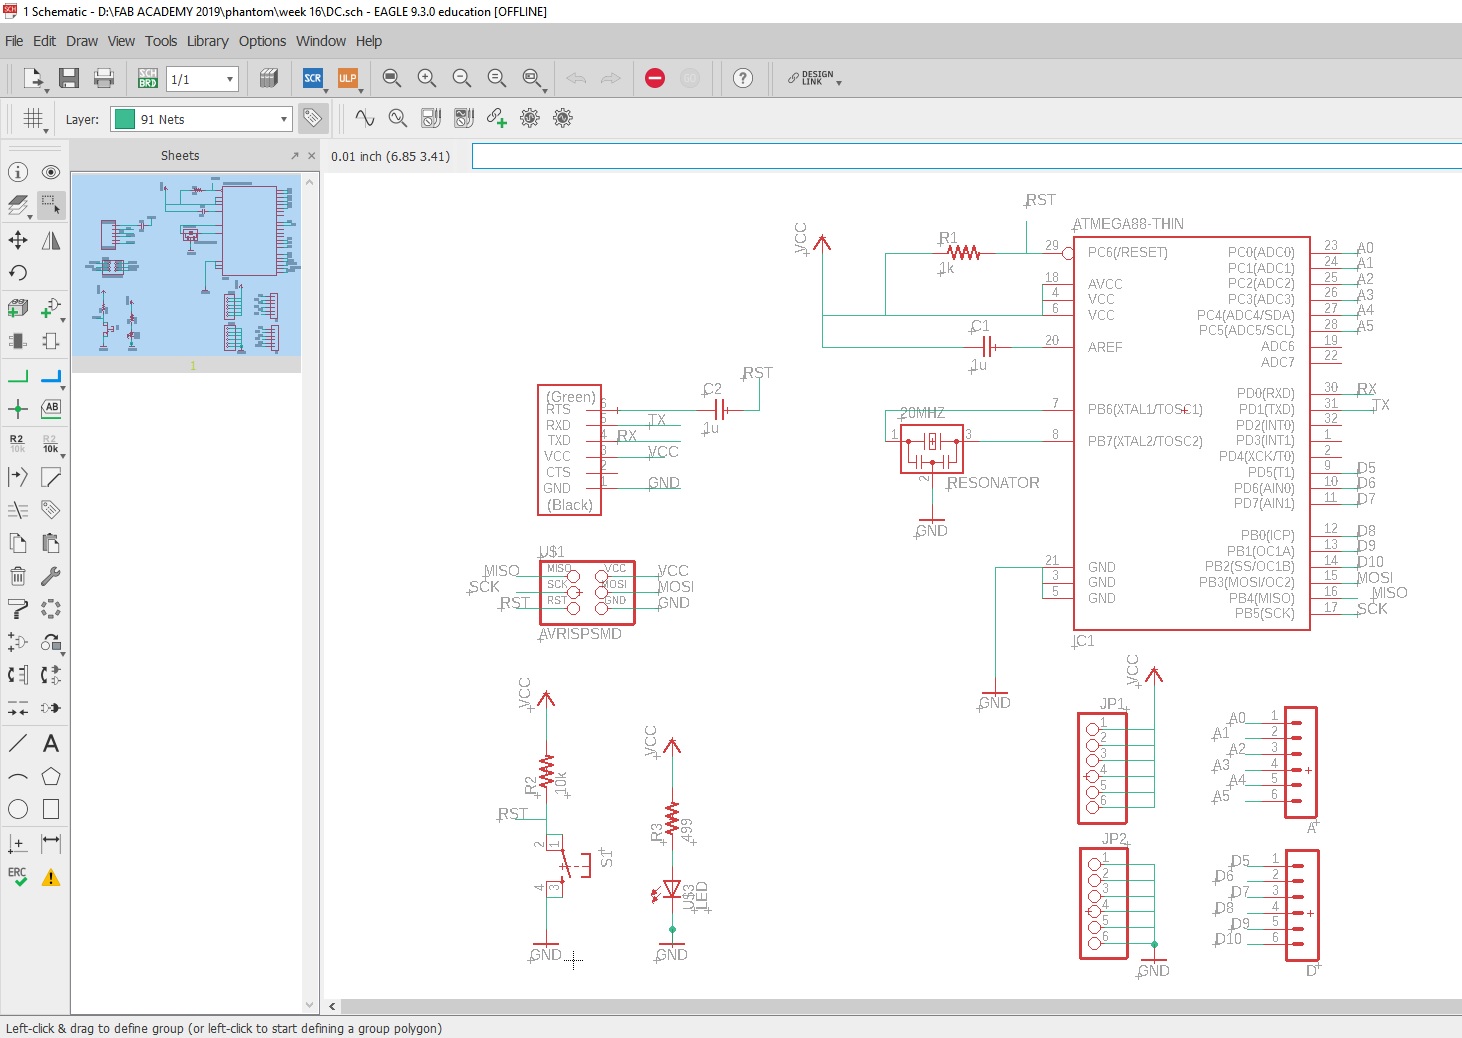Click the Save disk icon

[x=69, y=78]
